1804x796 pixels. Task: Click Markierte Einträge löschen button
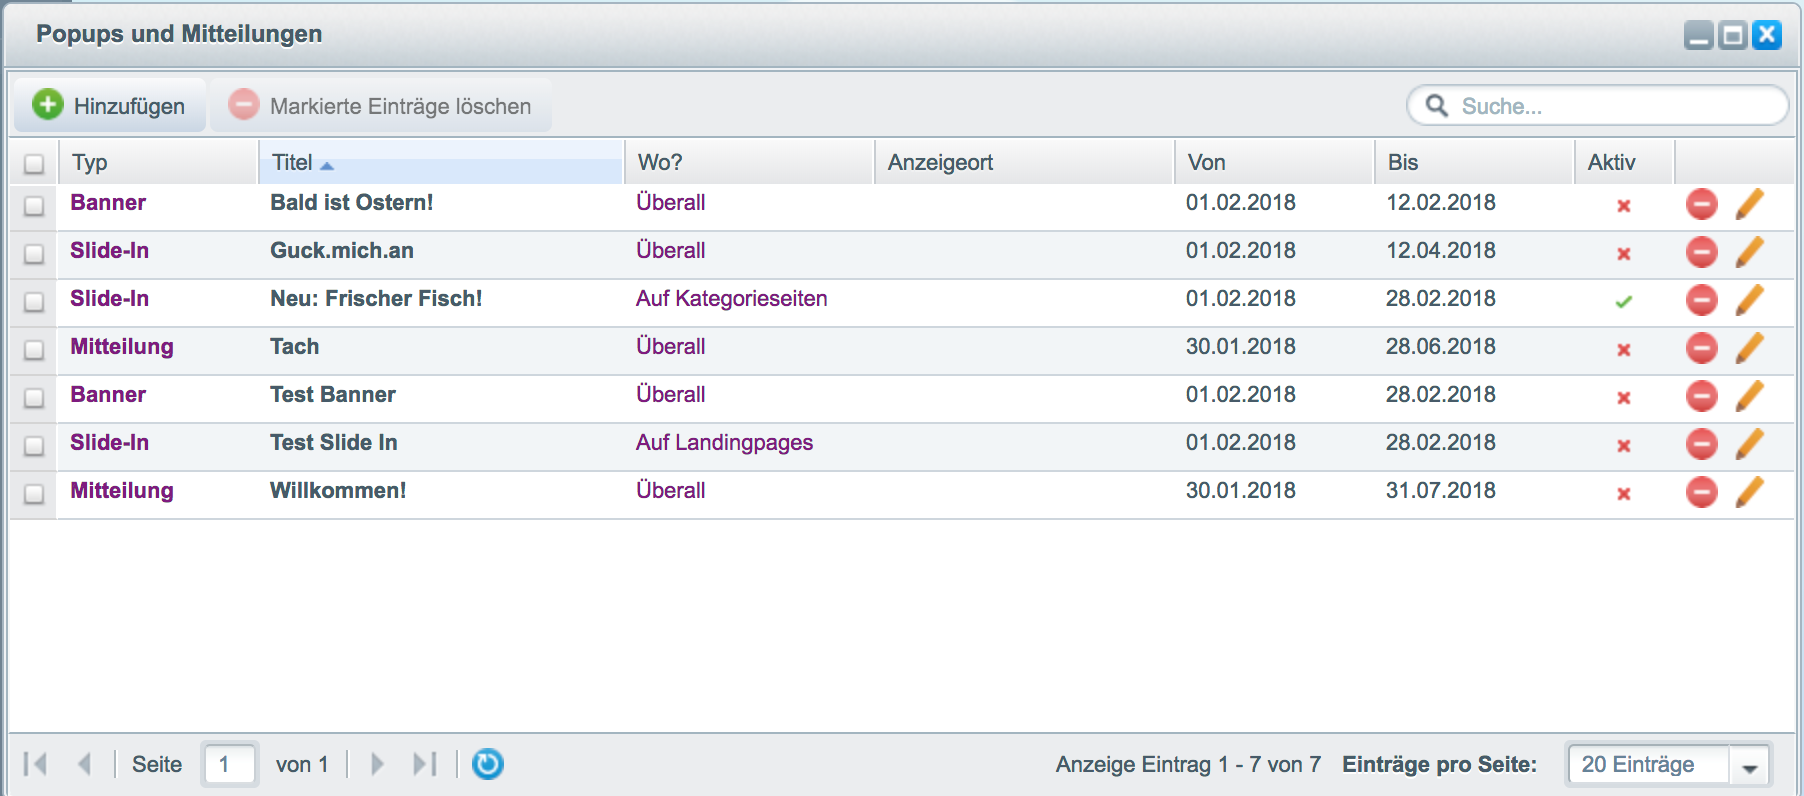click(x=381, y=106)
